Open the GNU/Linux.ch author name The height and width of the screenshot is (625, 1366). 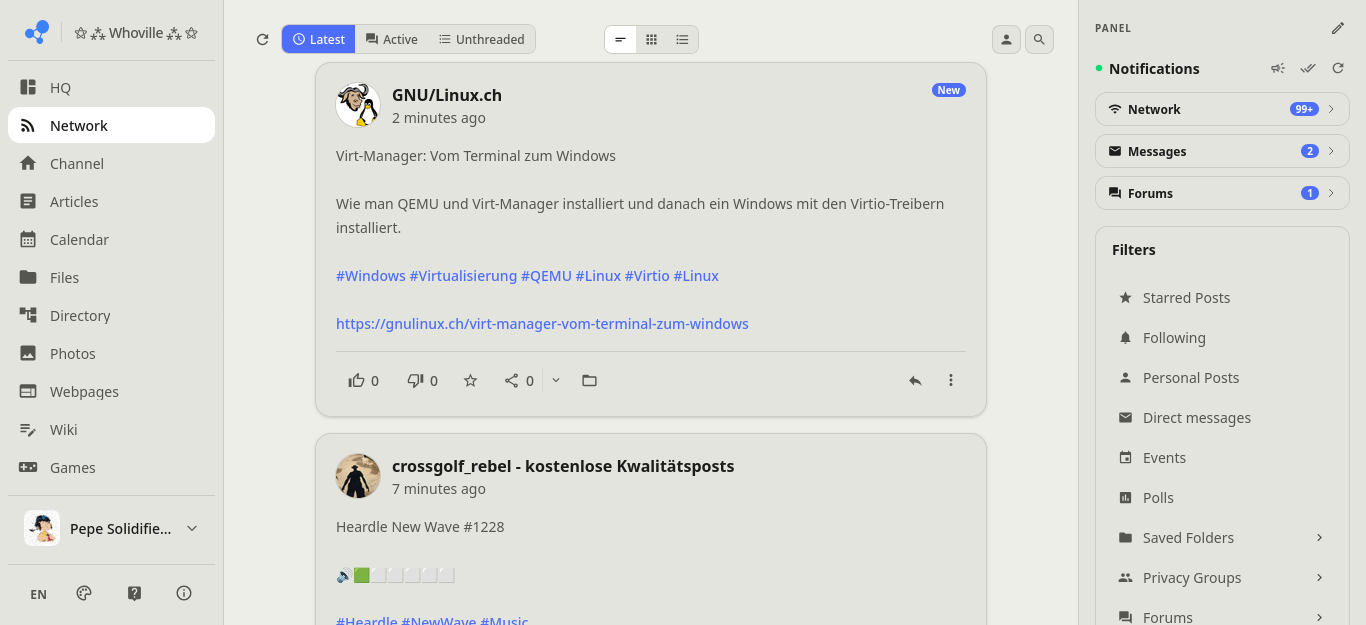(447, 95)
